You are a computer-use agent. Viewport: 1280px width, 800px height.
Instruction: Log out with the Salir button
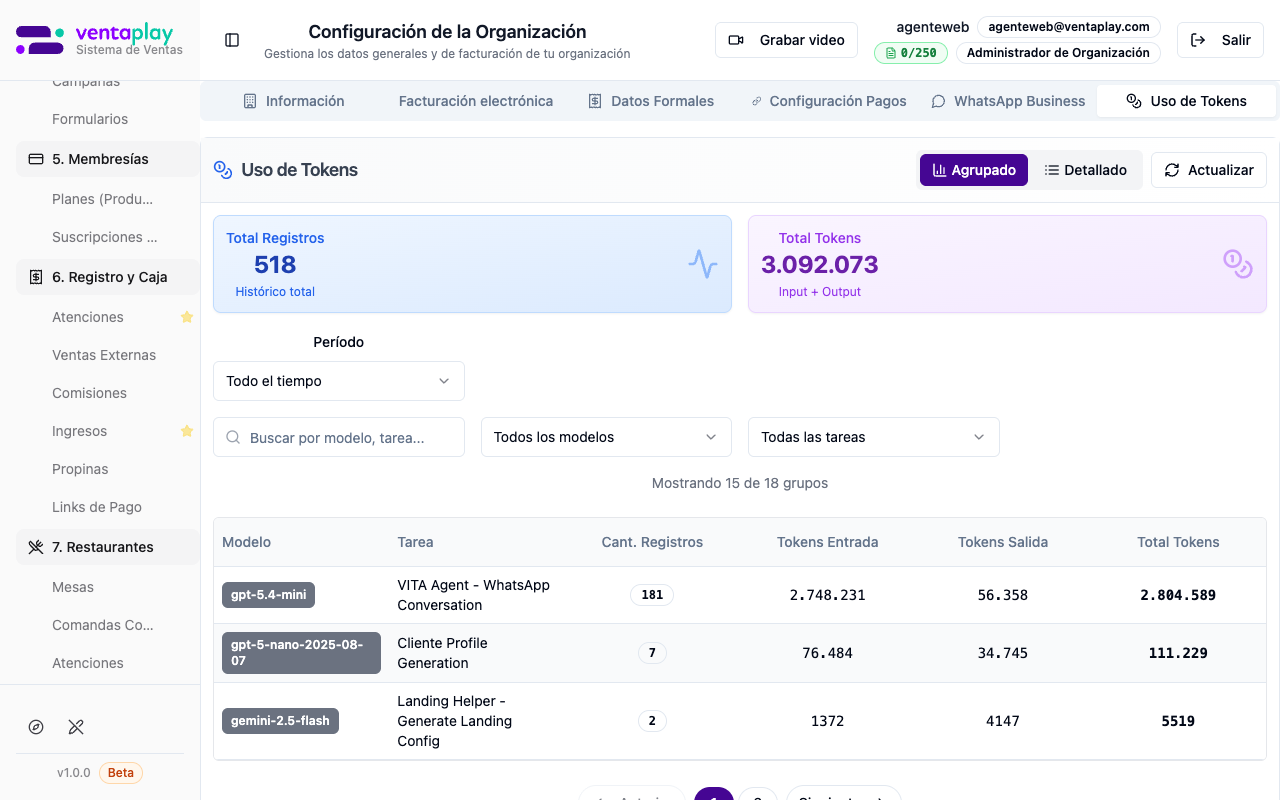point(1220,40)
